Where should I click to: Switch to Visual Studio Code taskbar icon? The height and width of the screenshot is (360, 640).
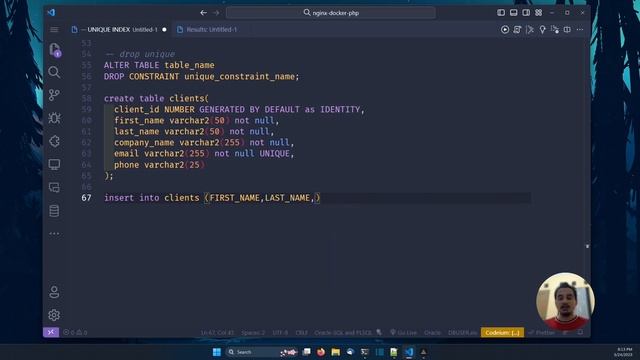coord(409,352)
